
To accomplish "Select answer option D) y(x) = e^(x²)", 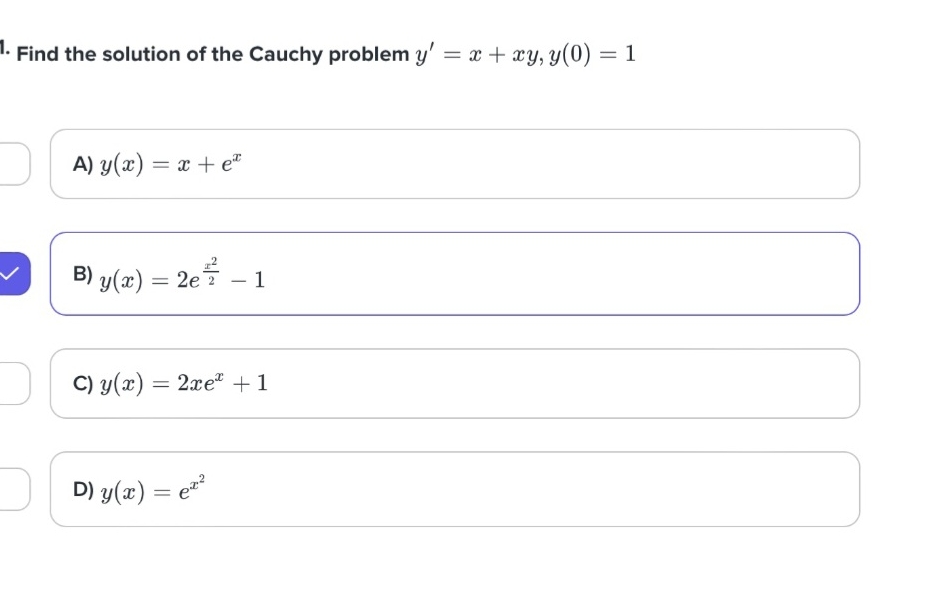I will coord(455,489).
